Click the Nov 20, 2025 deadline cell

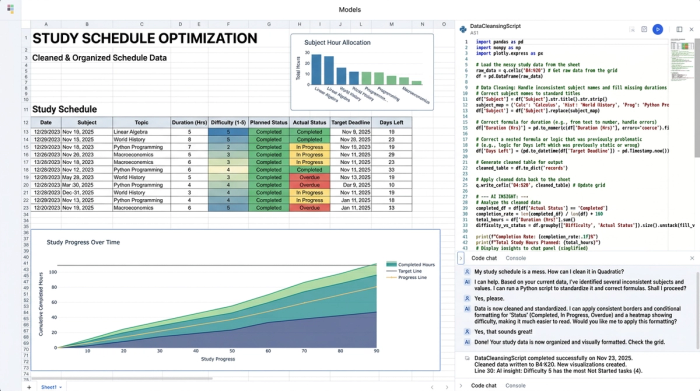[350, 140]
